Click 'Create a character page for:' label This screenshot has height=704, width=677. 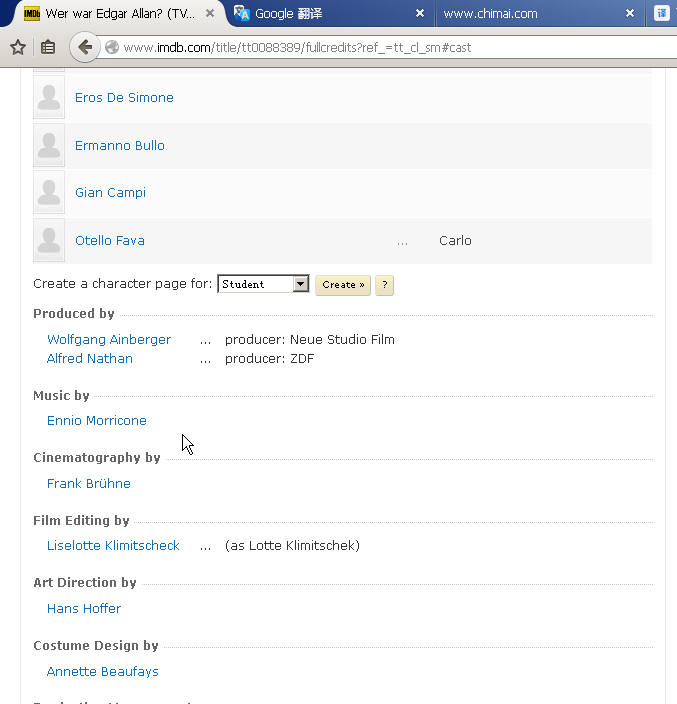tap(123, 284)
